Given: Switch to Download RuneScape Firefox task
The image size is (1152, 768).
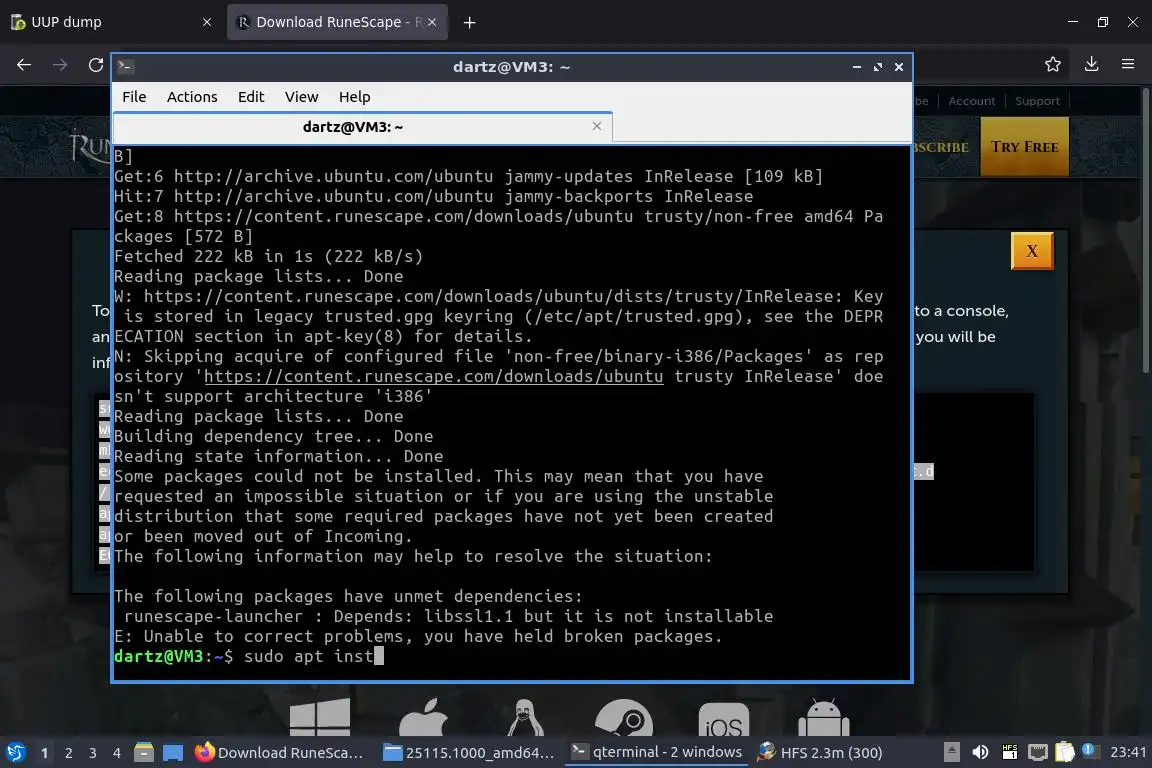Looking at the screenshot, I should 279,753.
